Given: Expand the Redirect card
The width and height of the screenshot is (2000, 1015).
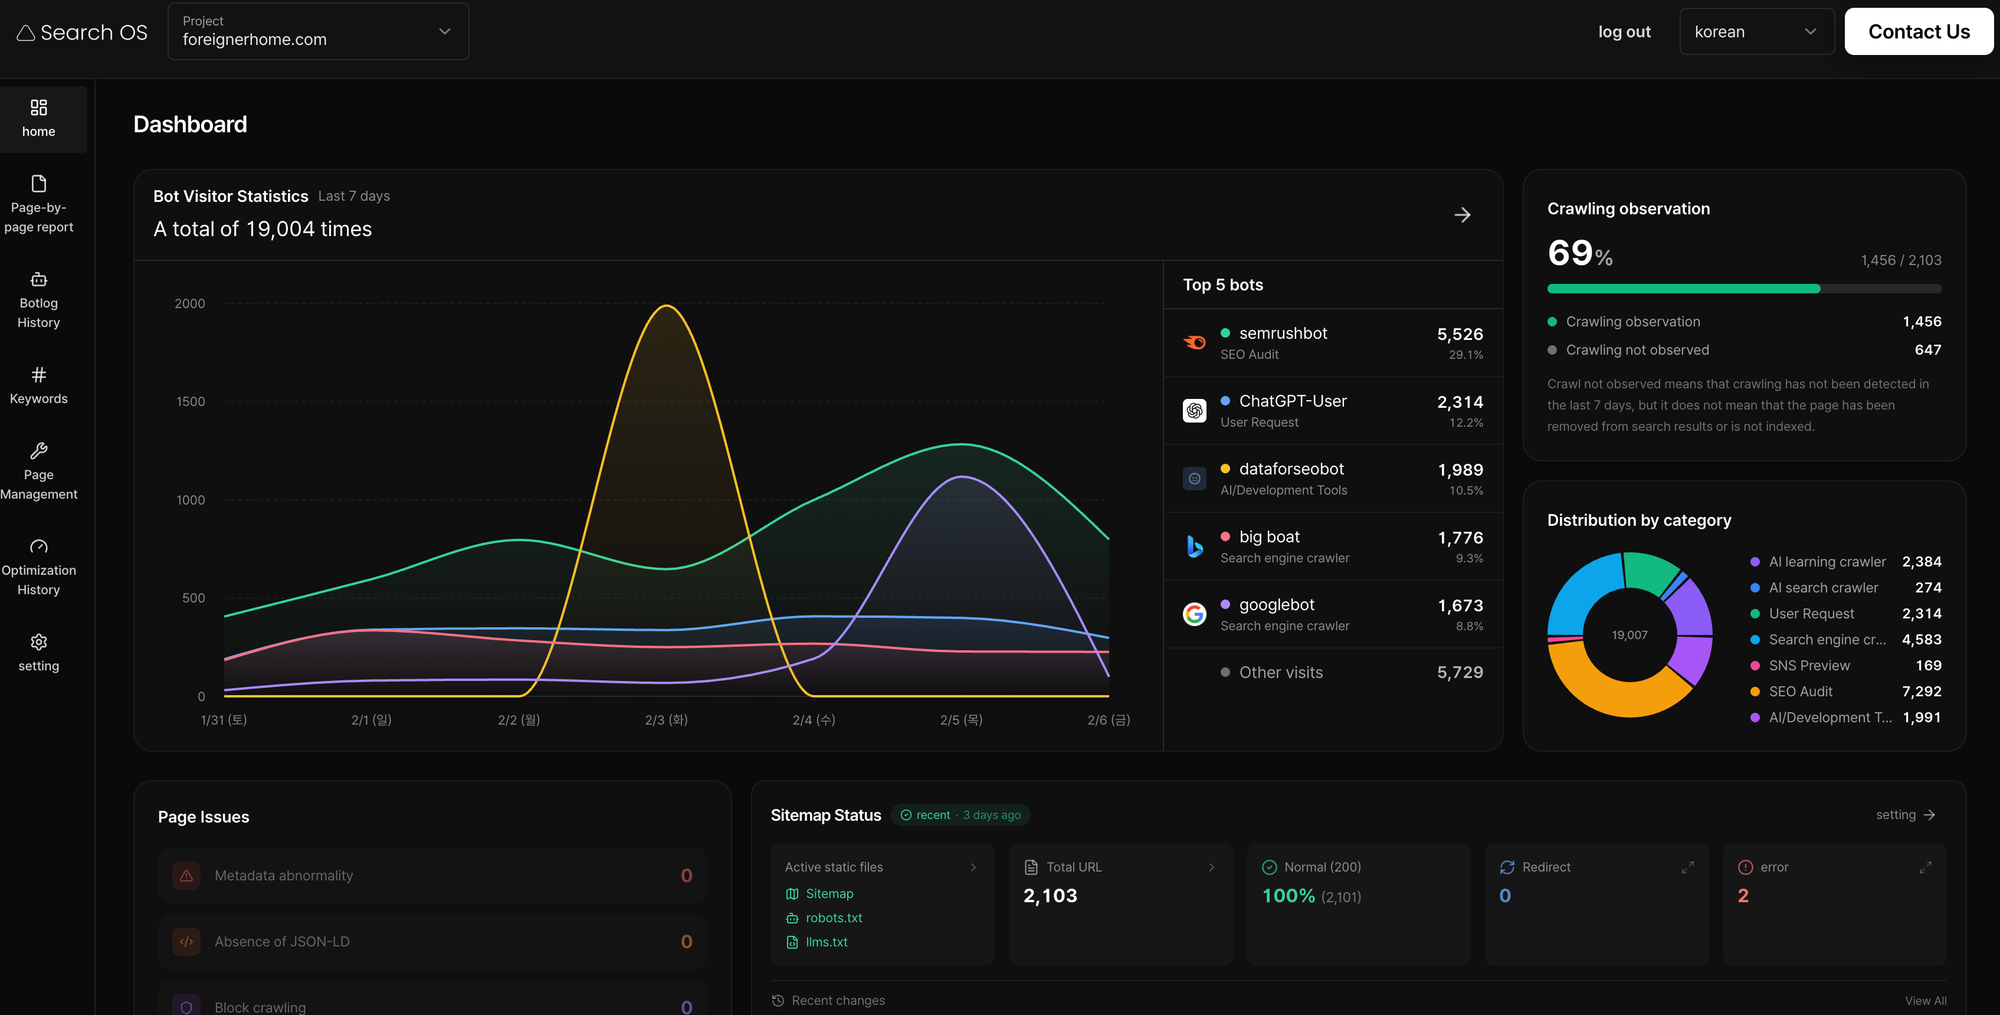Looking at the screenshot, I should point(1687,867).
